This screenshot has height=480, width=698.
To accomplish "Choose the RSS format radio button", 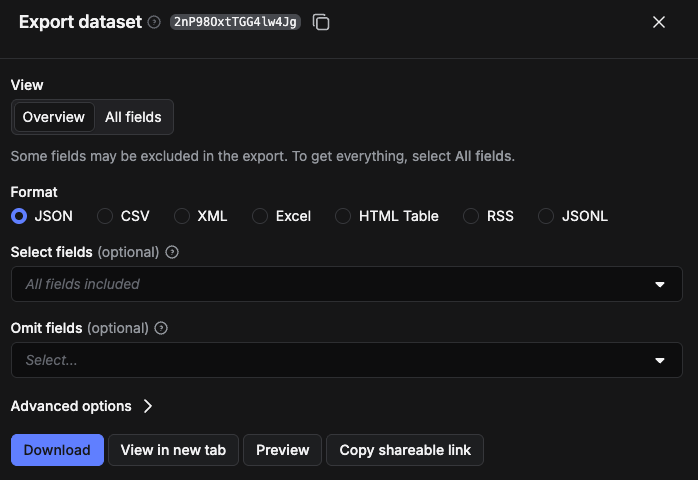I will [x=471, y=216].
